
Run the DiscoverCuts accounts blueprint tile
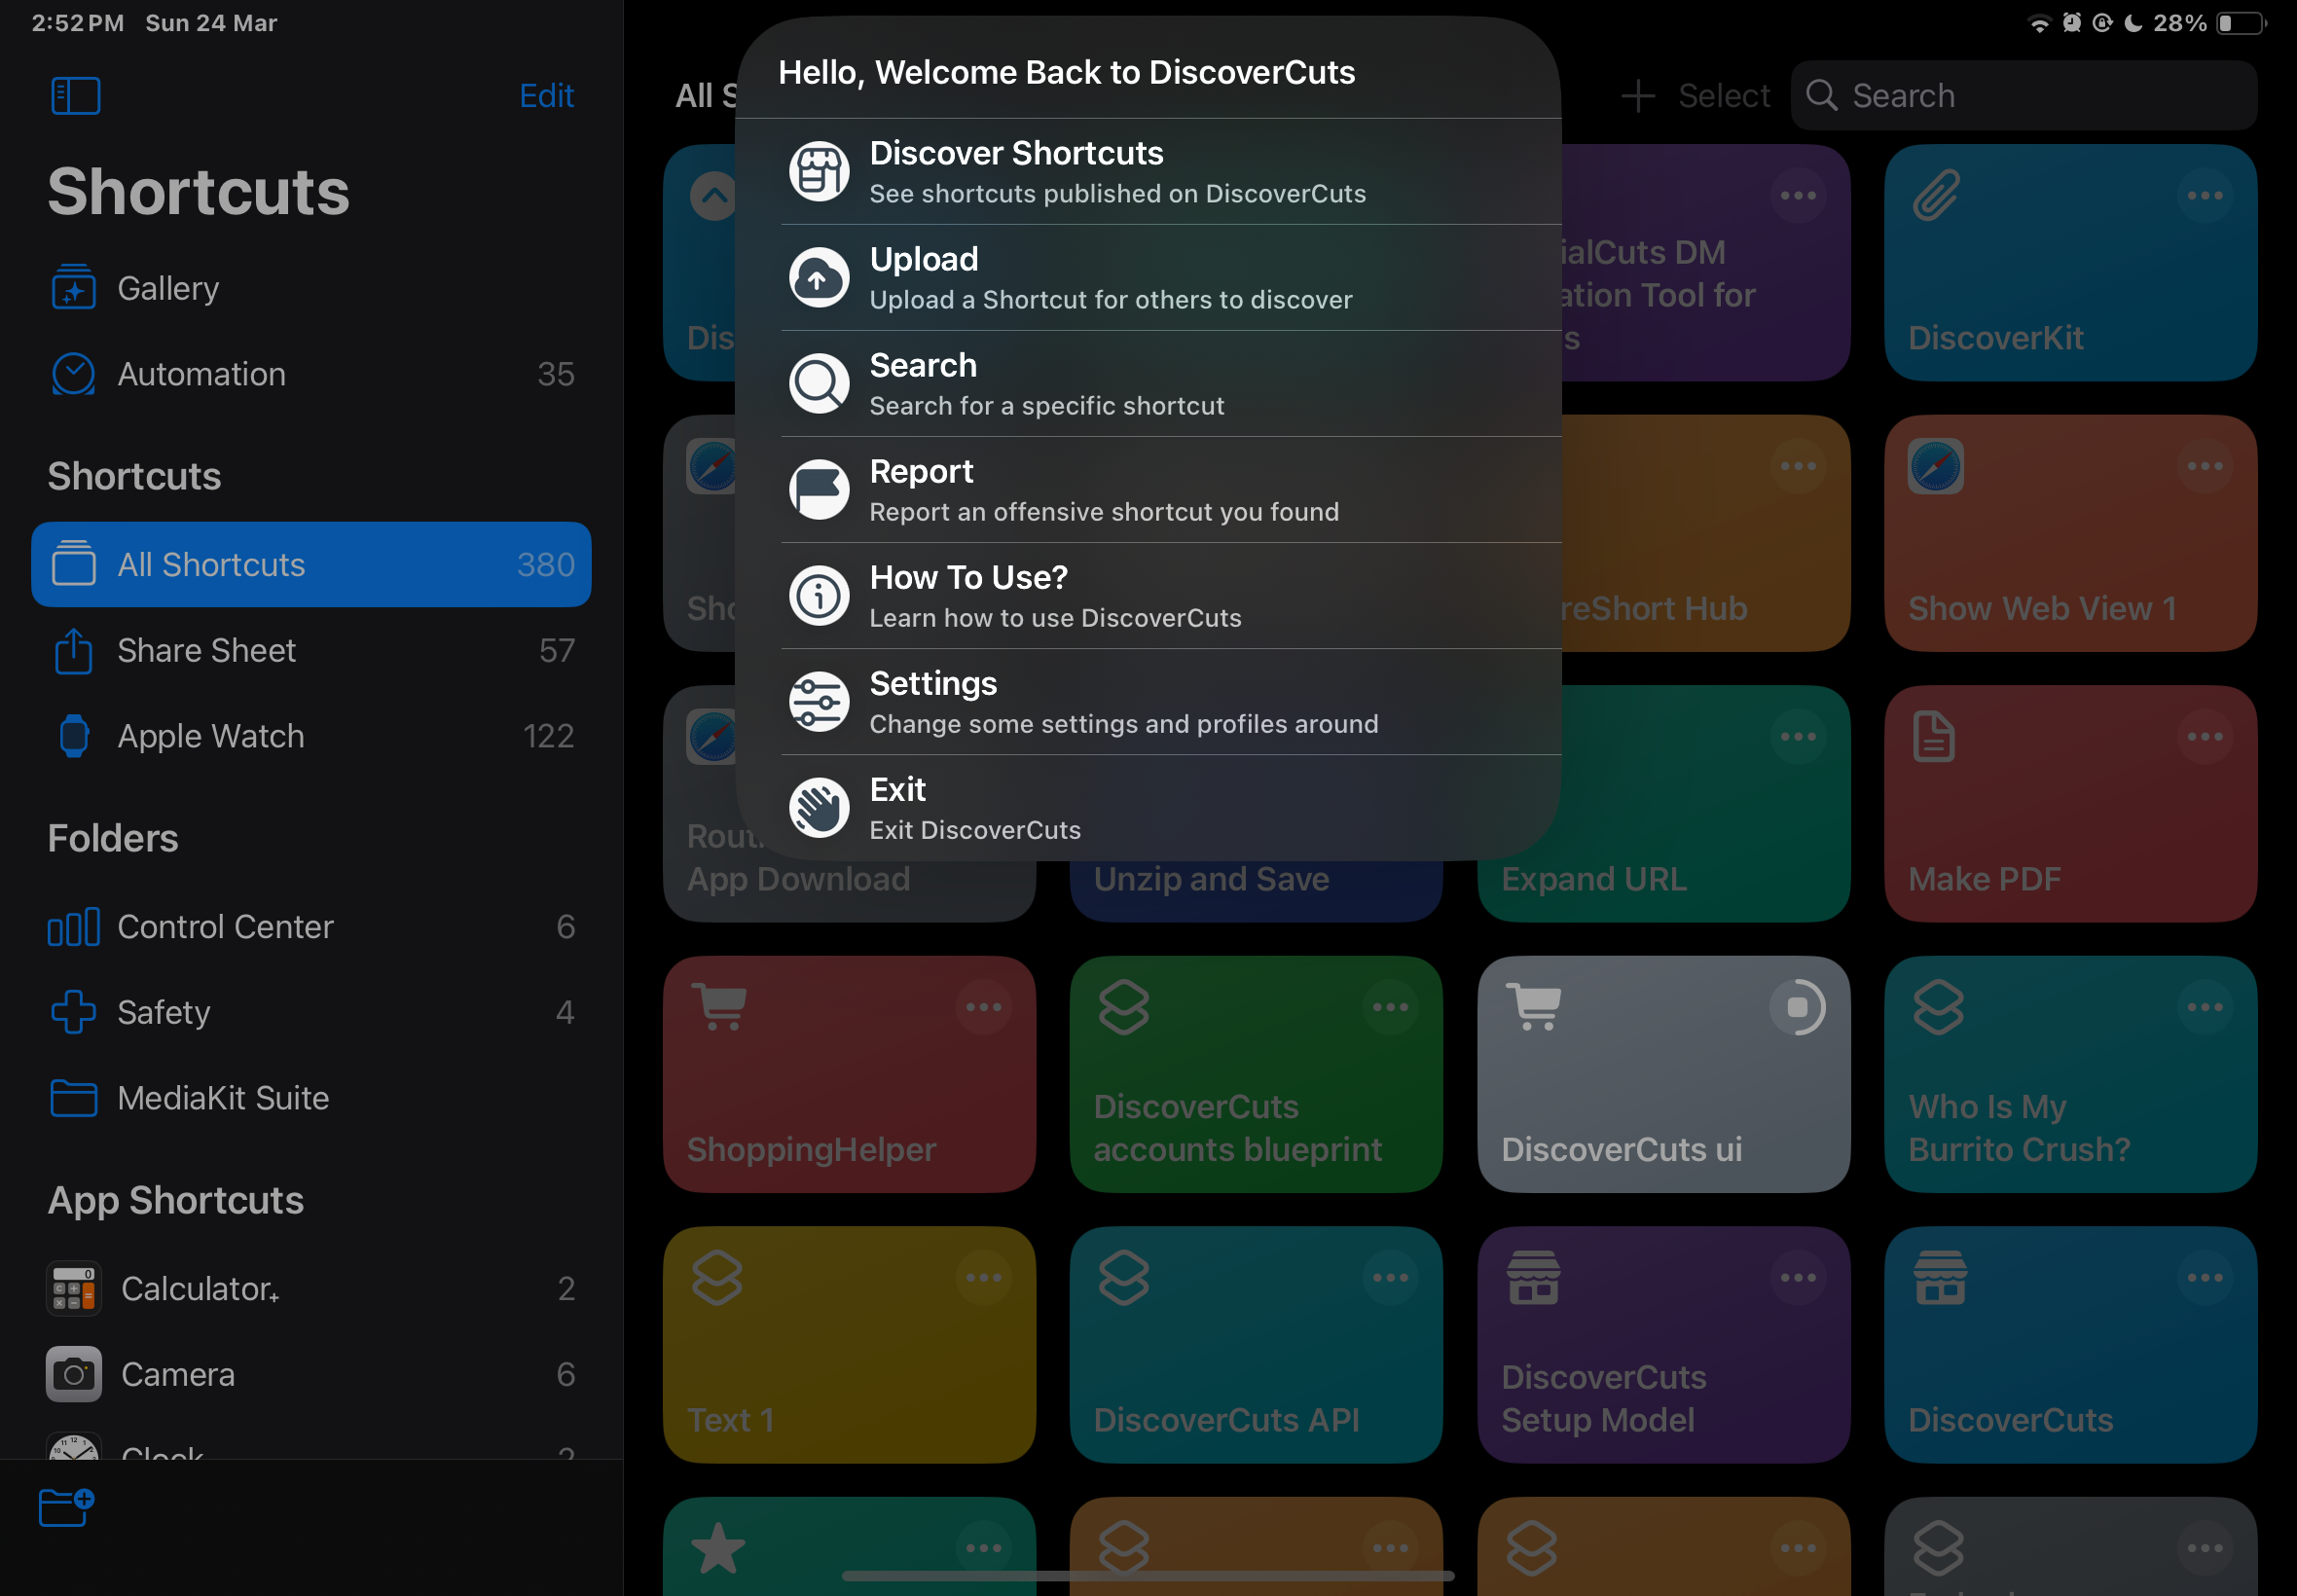coord(1255,1074)
